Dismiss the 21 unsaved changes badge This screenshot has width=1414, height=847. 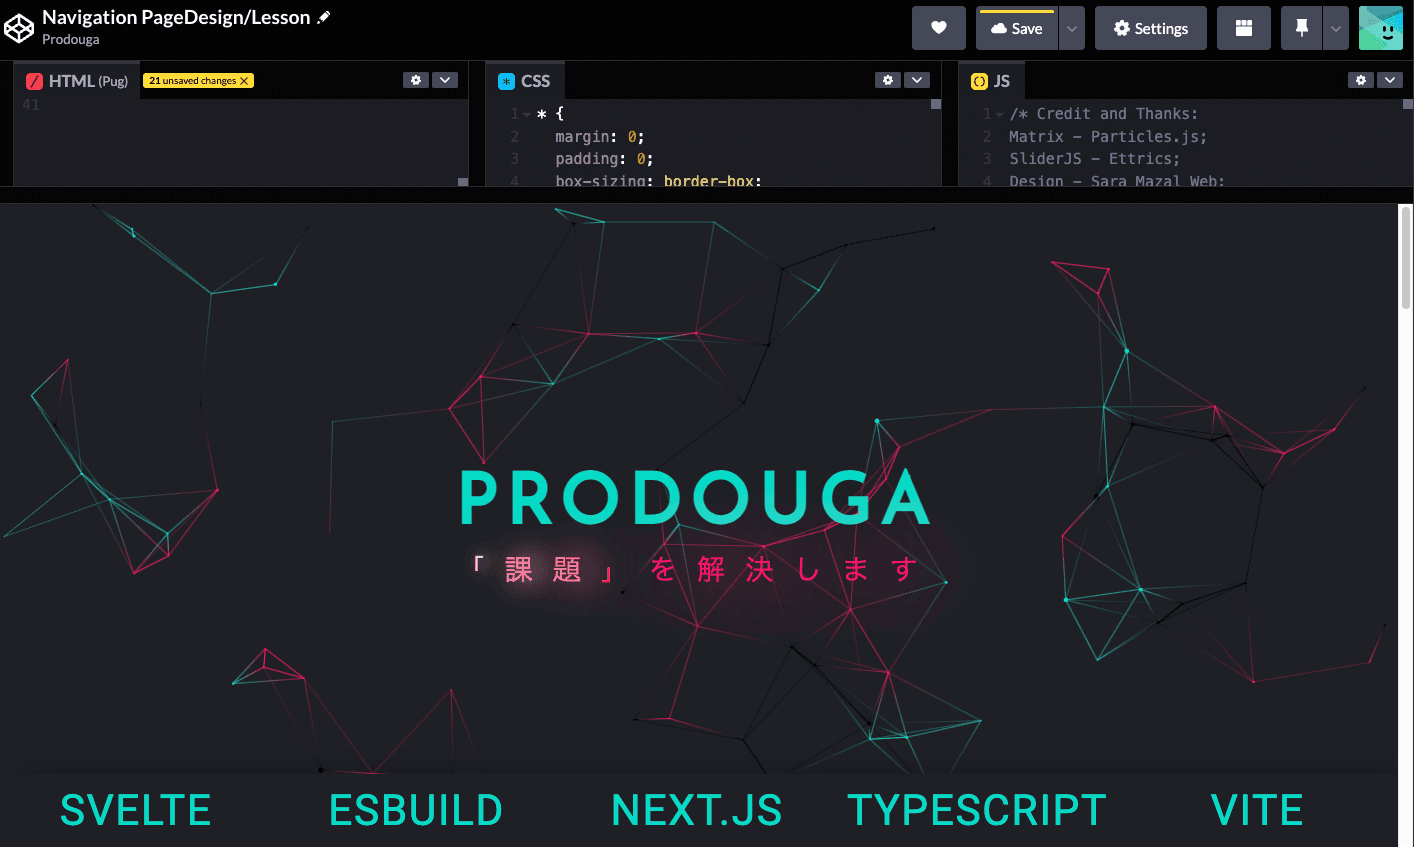click(244, 81)
